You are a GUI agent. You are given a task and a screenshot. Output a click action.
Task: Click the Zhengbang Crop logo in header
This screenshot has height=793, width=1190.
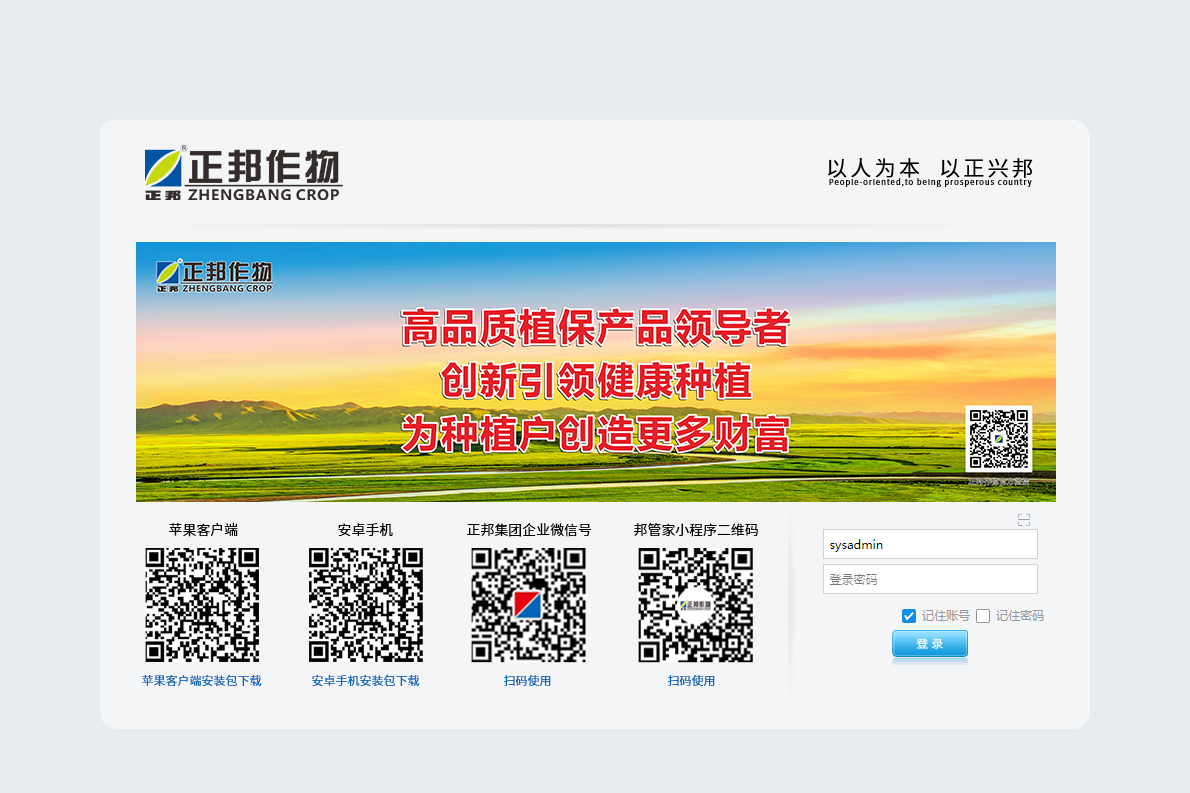tap(243, 174)
